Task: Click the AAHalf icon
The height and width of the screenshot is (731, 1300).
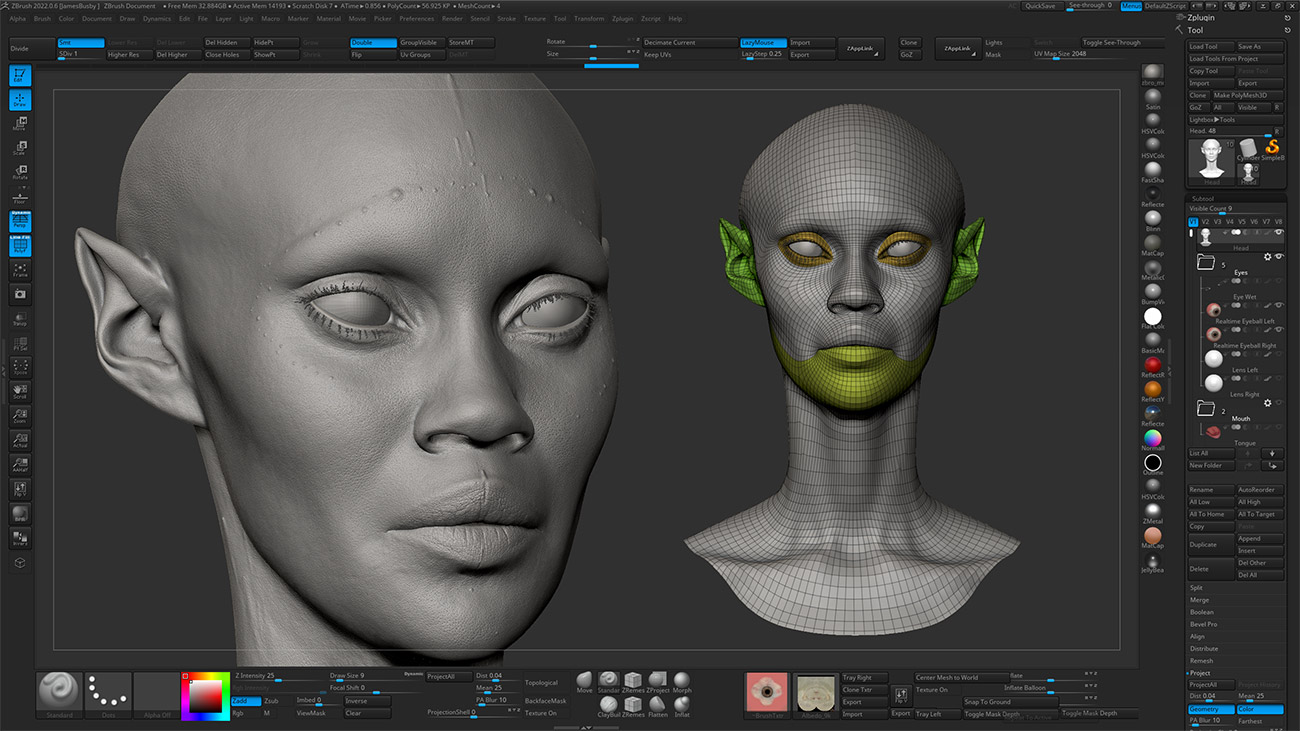Action: pos(20,465)
